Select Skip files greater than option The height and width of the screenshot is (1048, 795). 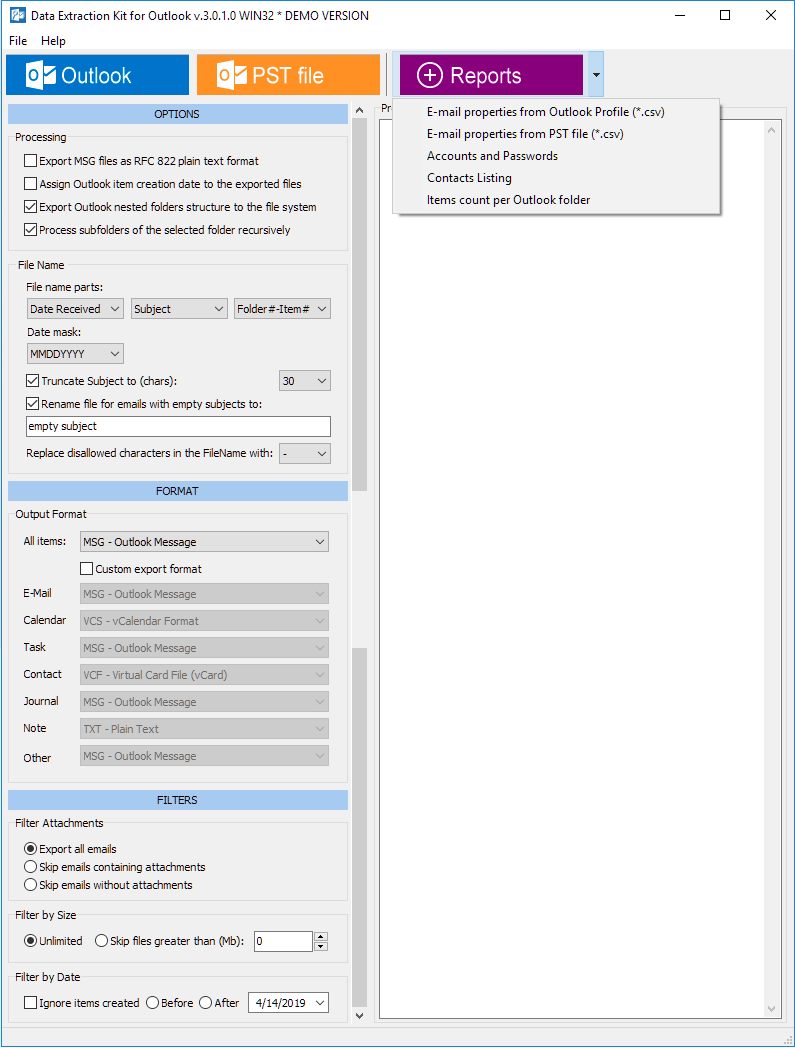[101, 940]
